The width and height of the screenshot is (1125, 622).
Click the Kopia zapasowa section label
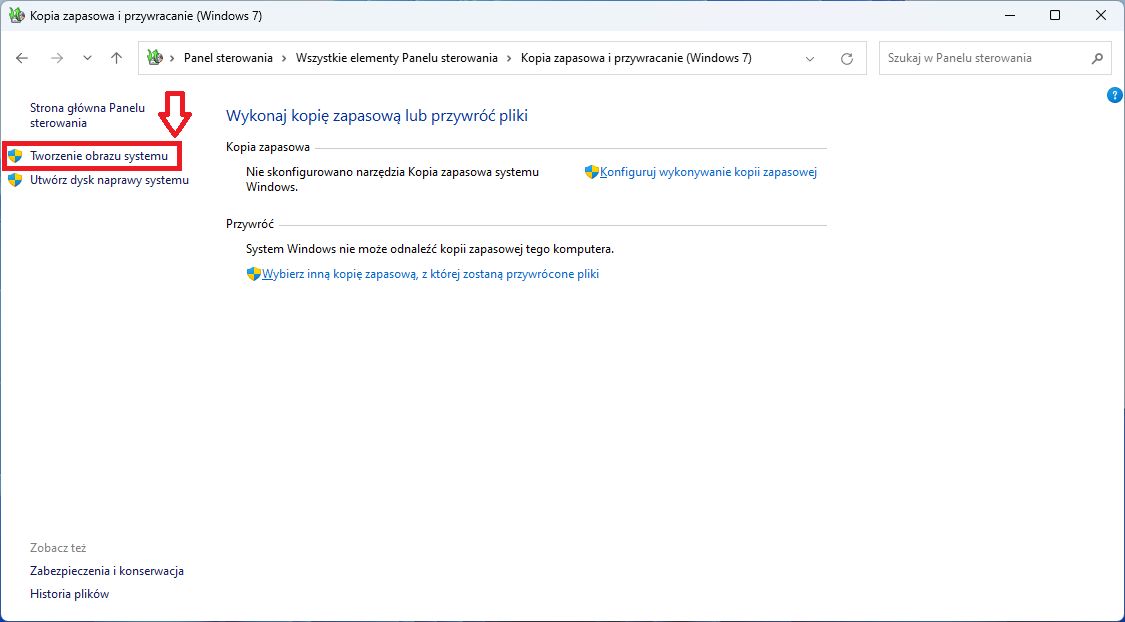[268, 147]
